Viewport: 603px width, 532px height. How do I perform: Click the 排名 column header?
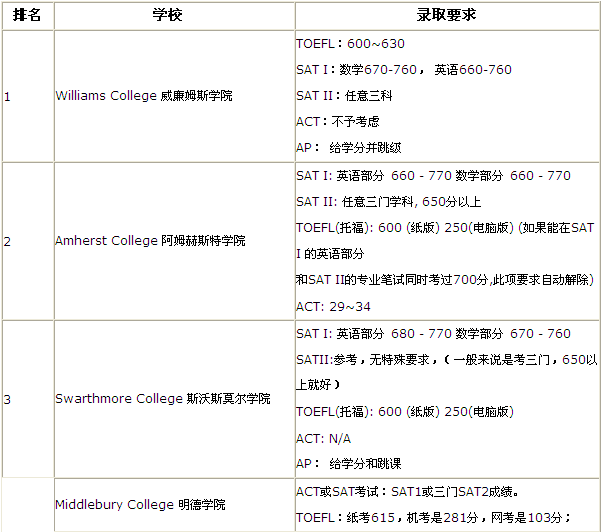[27, 15]
